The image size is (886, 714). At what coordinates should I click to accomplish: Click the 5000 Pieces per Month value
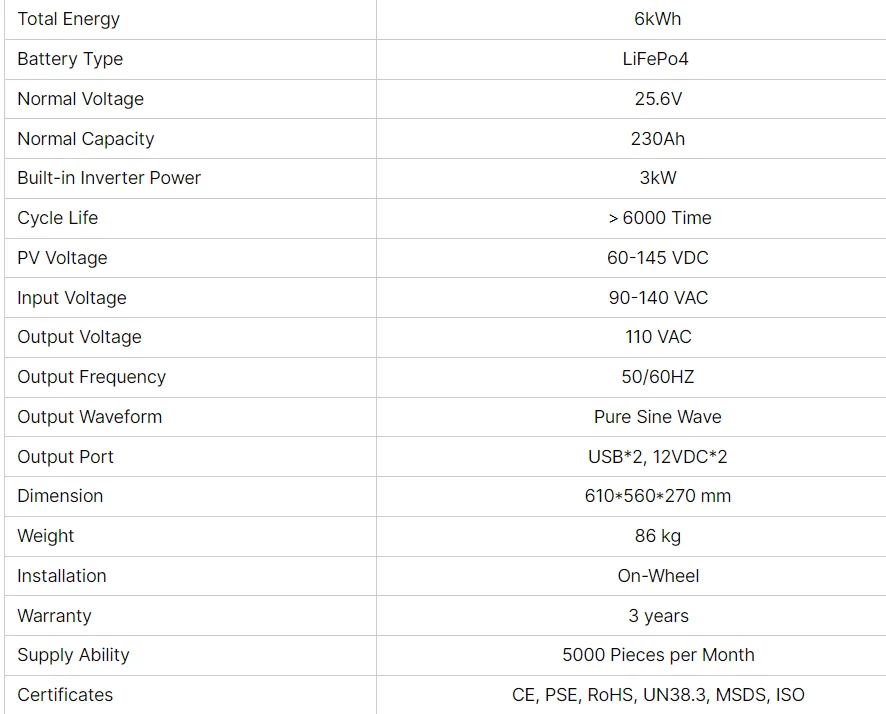pos(658,655)
